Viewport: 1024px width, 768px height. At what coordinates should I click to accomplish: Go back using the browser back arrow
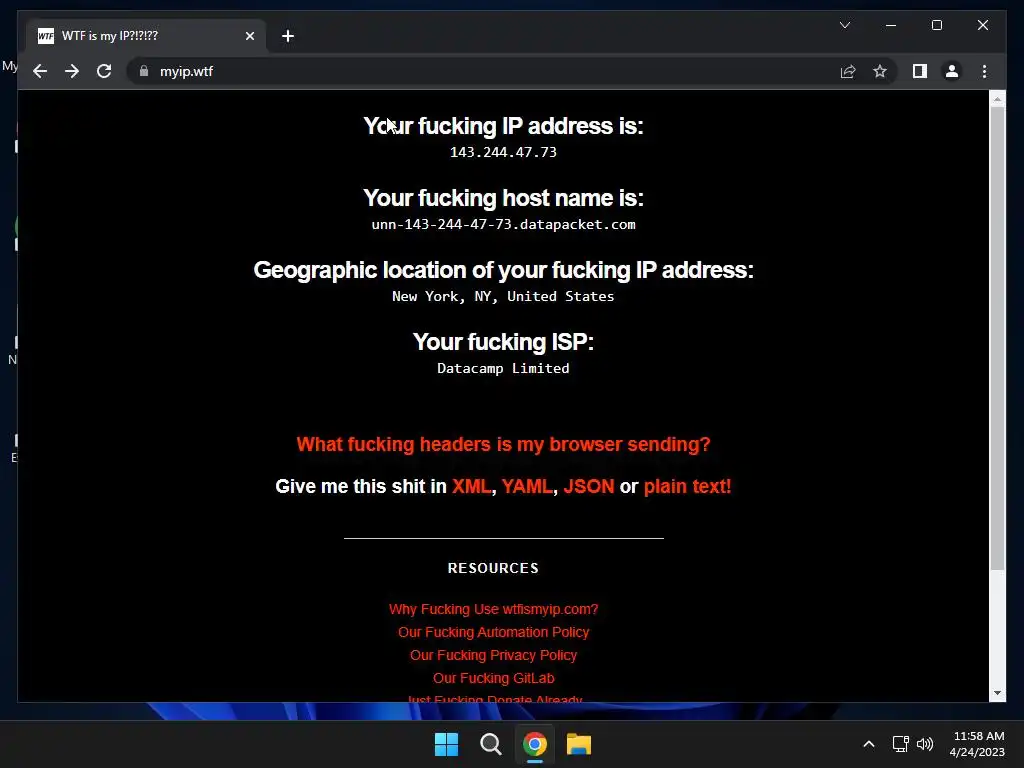pos(40,71)
